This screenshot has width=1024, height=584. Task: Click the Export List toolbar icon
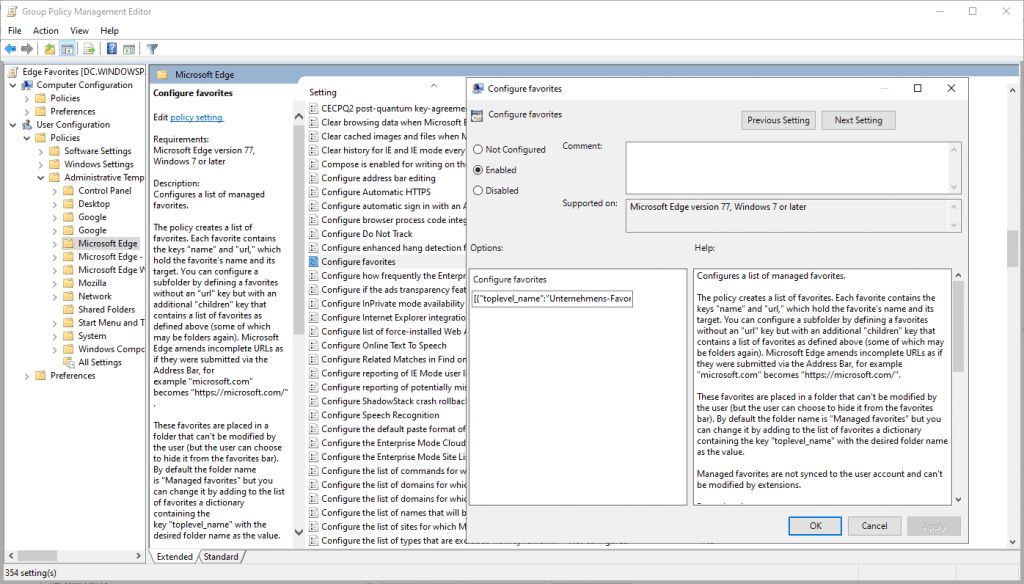point(88,48)
